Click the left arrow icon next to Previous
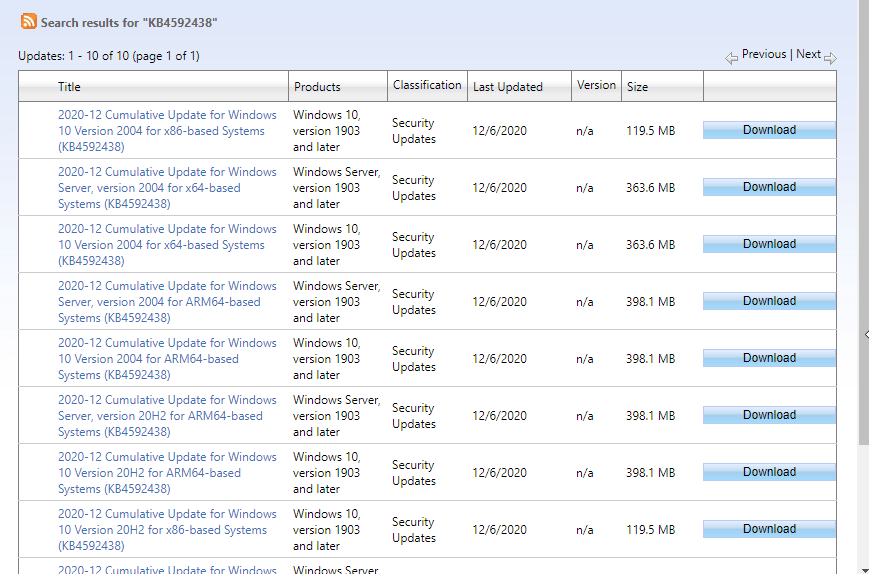Image resolution: width=869 pixels, height=574 pixels. pos(731,58)
